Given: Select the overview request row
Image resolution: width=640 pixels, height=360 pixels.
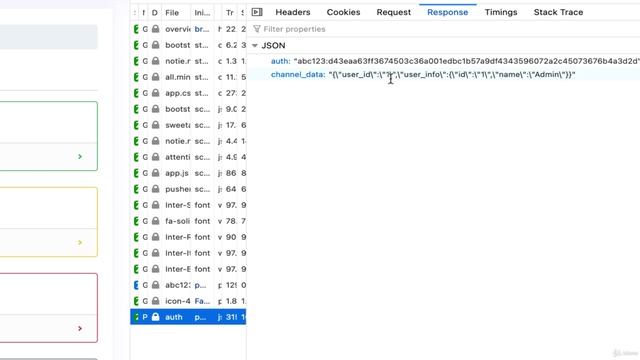Looking at the screenshot, I should tap(189, 29).
